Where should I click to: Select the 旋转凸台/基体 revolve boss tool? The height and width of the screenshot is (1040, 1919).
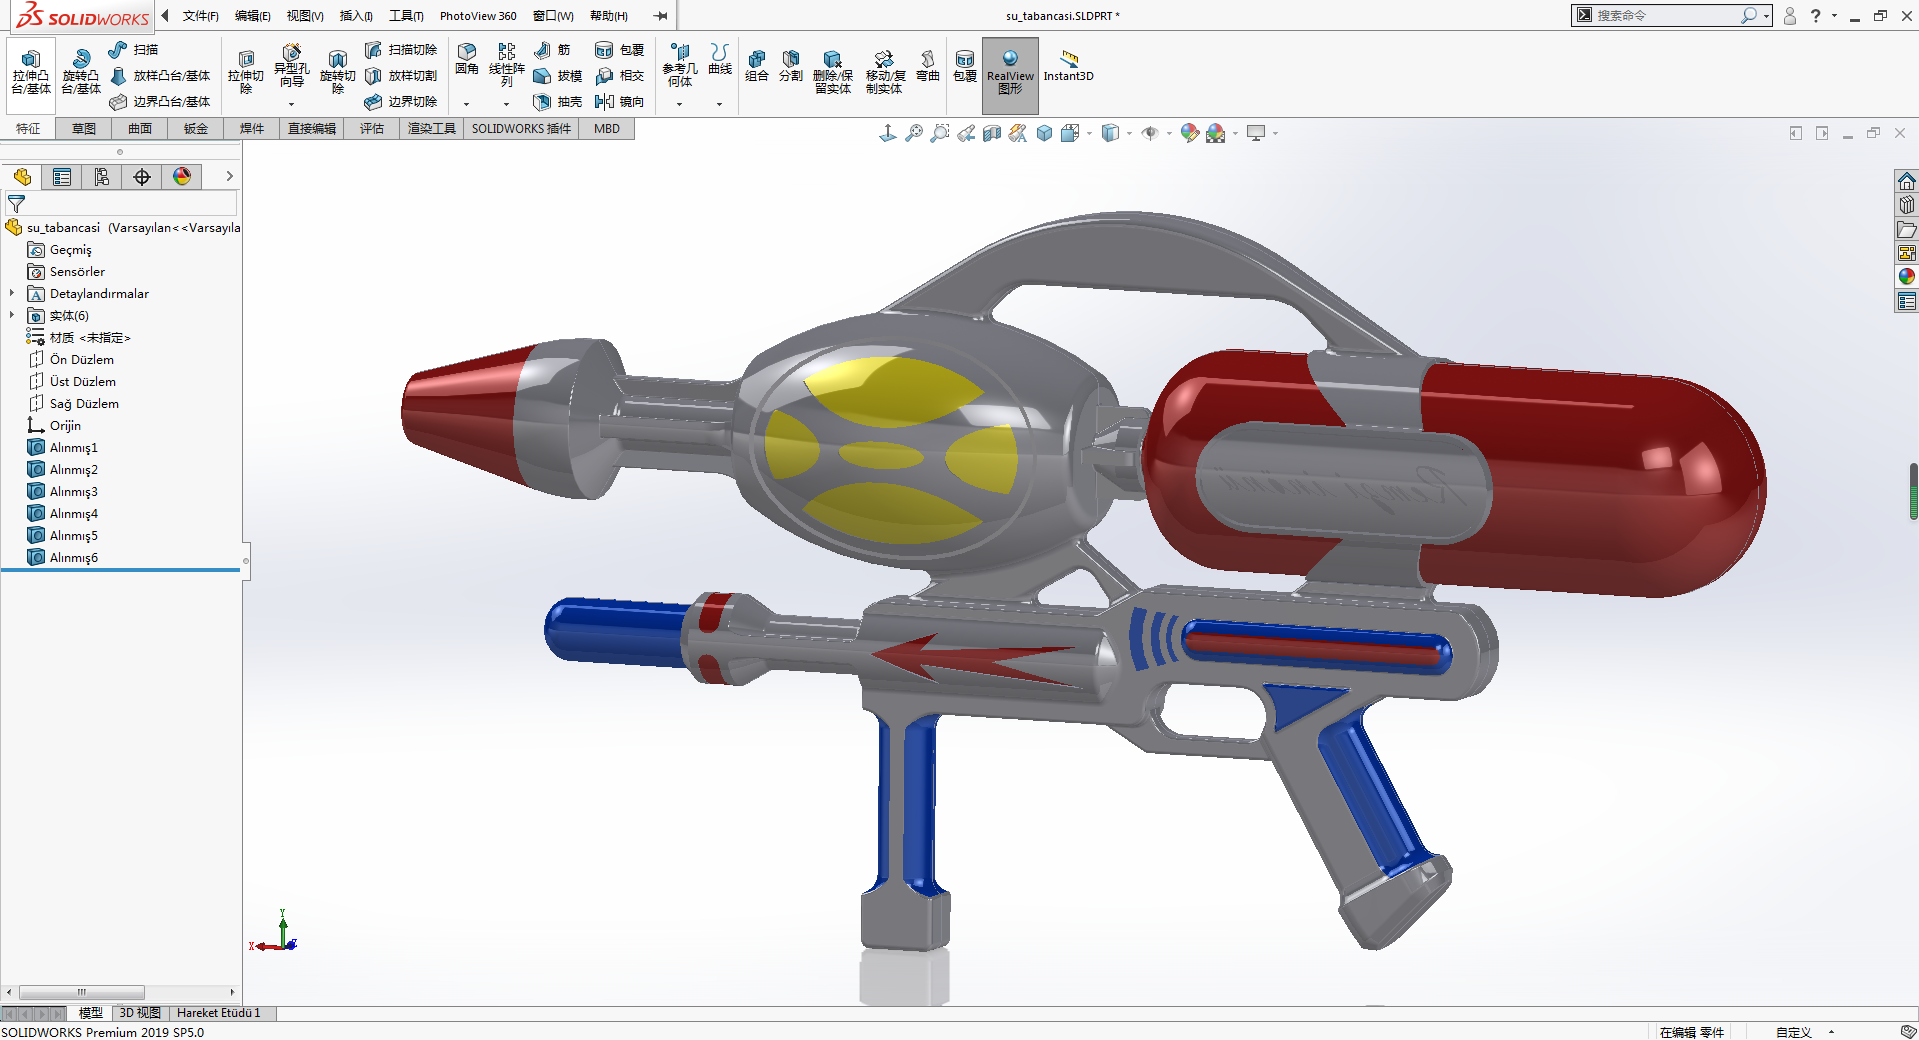[81, 72]
